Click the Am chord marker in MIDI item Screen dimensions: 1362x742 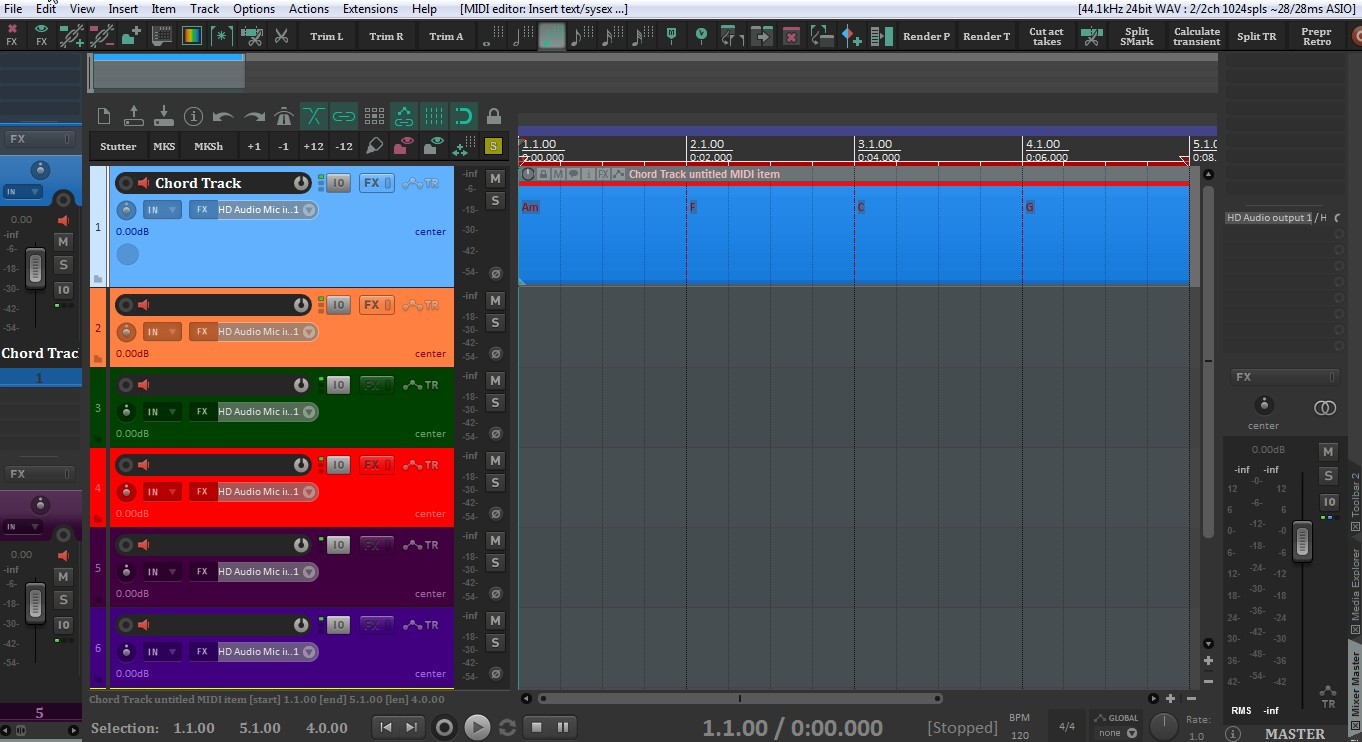(530, 207)
